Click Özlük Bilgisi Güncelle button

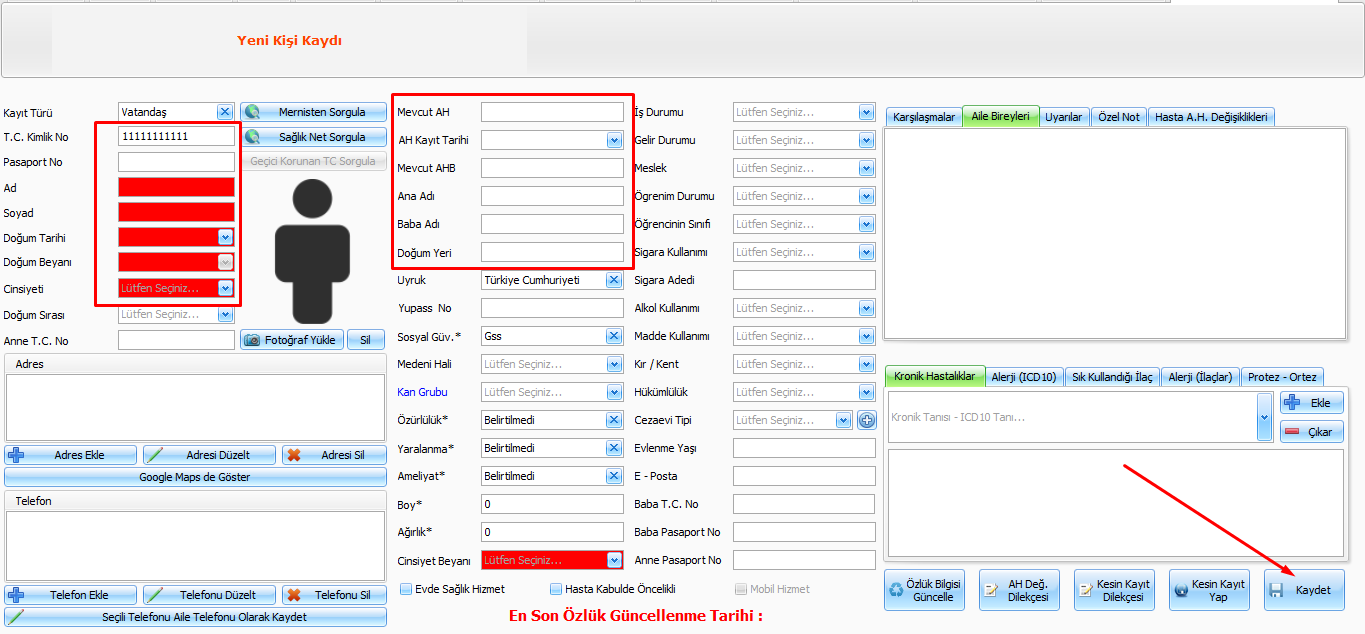tap(924, 590)
